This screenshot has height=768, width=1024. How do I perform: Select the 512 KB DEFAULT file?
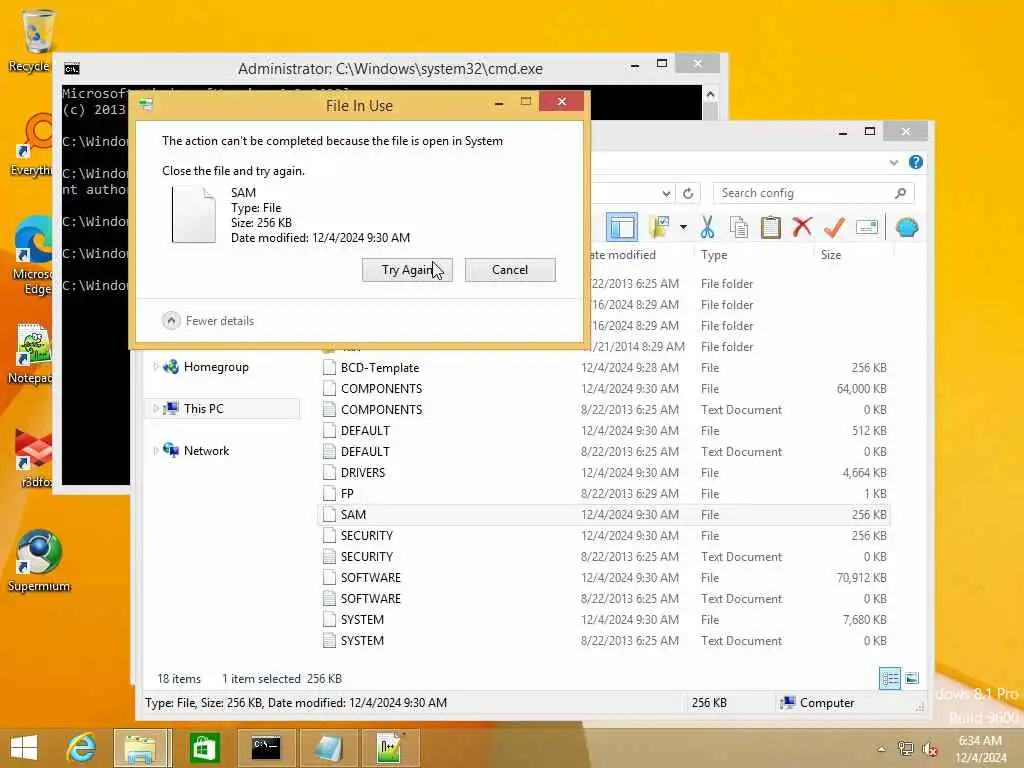[x=605, y=430]
